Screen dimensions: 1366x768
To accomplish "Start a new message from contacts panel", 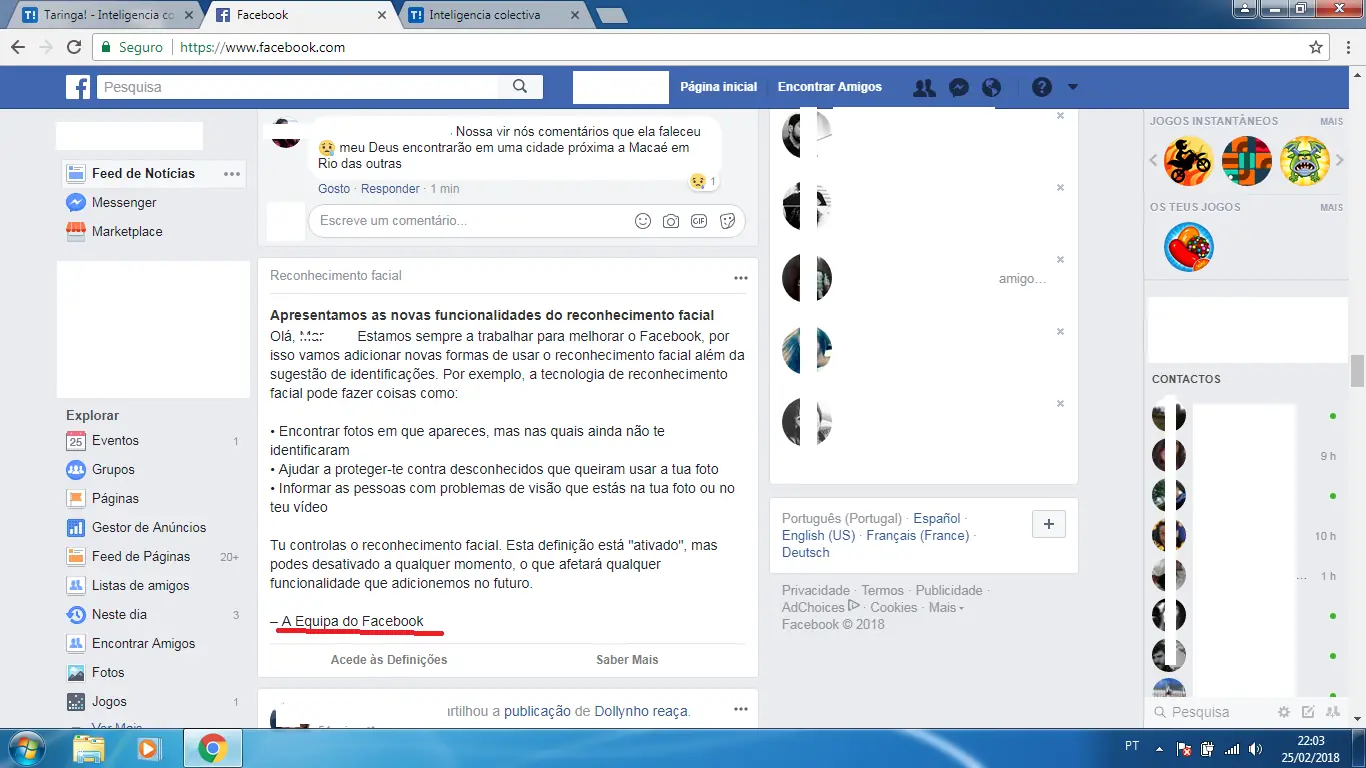I will tap(1308, 712).
